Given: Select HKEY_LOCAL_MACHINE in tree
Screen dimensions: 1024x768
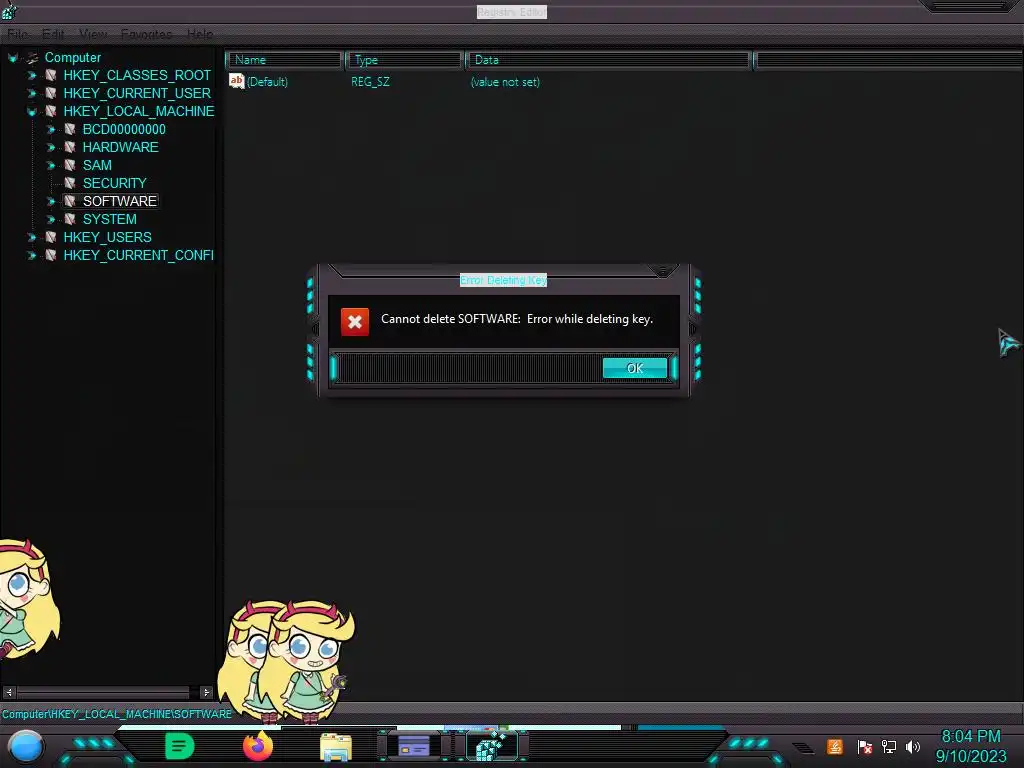Looking at the screenshot, I should (x=138, y=111).
